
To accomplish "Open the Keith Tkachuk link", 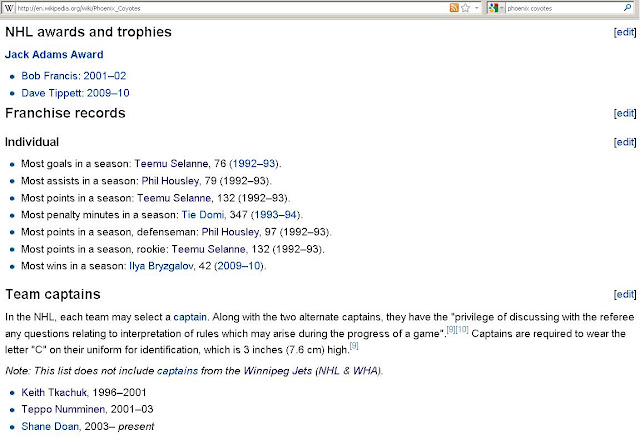I will click(x=54, y=393).
